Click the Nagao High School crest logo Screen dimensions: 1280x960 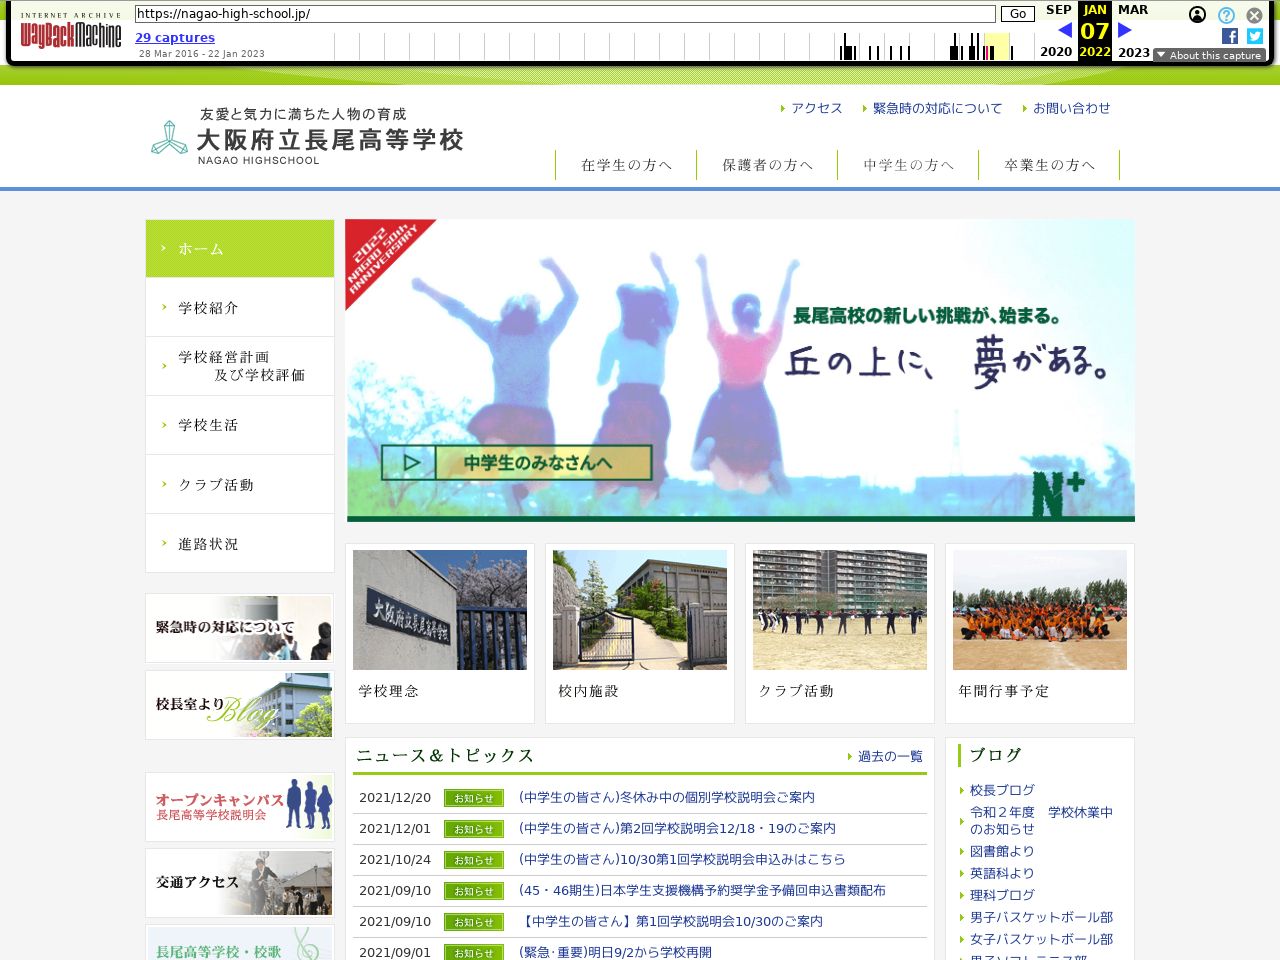[169, 138]
